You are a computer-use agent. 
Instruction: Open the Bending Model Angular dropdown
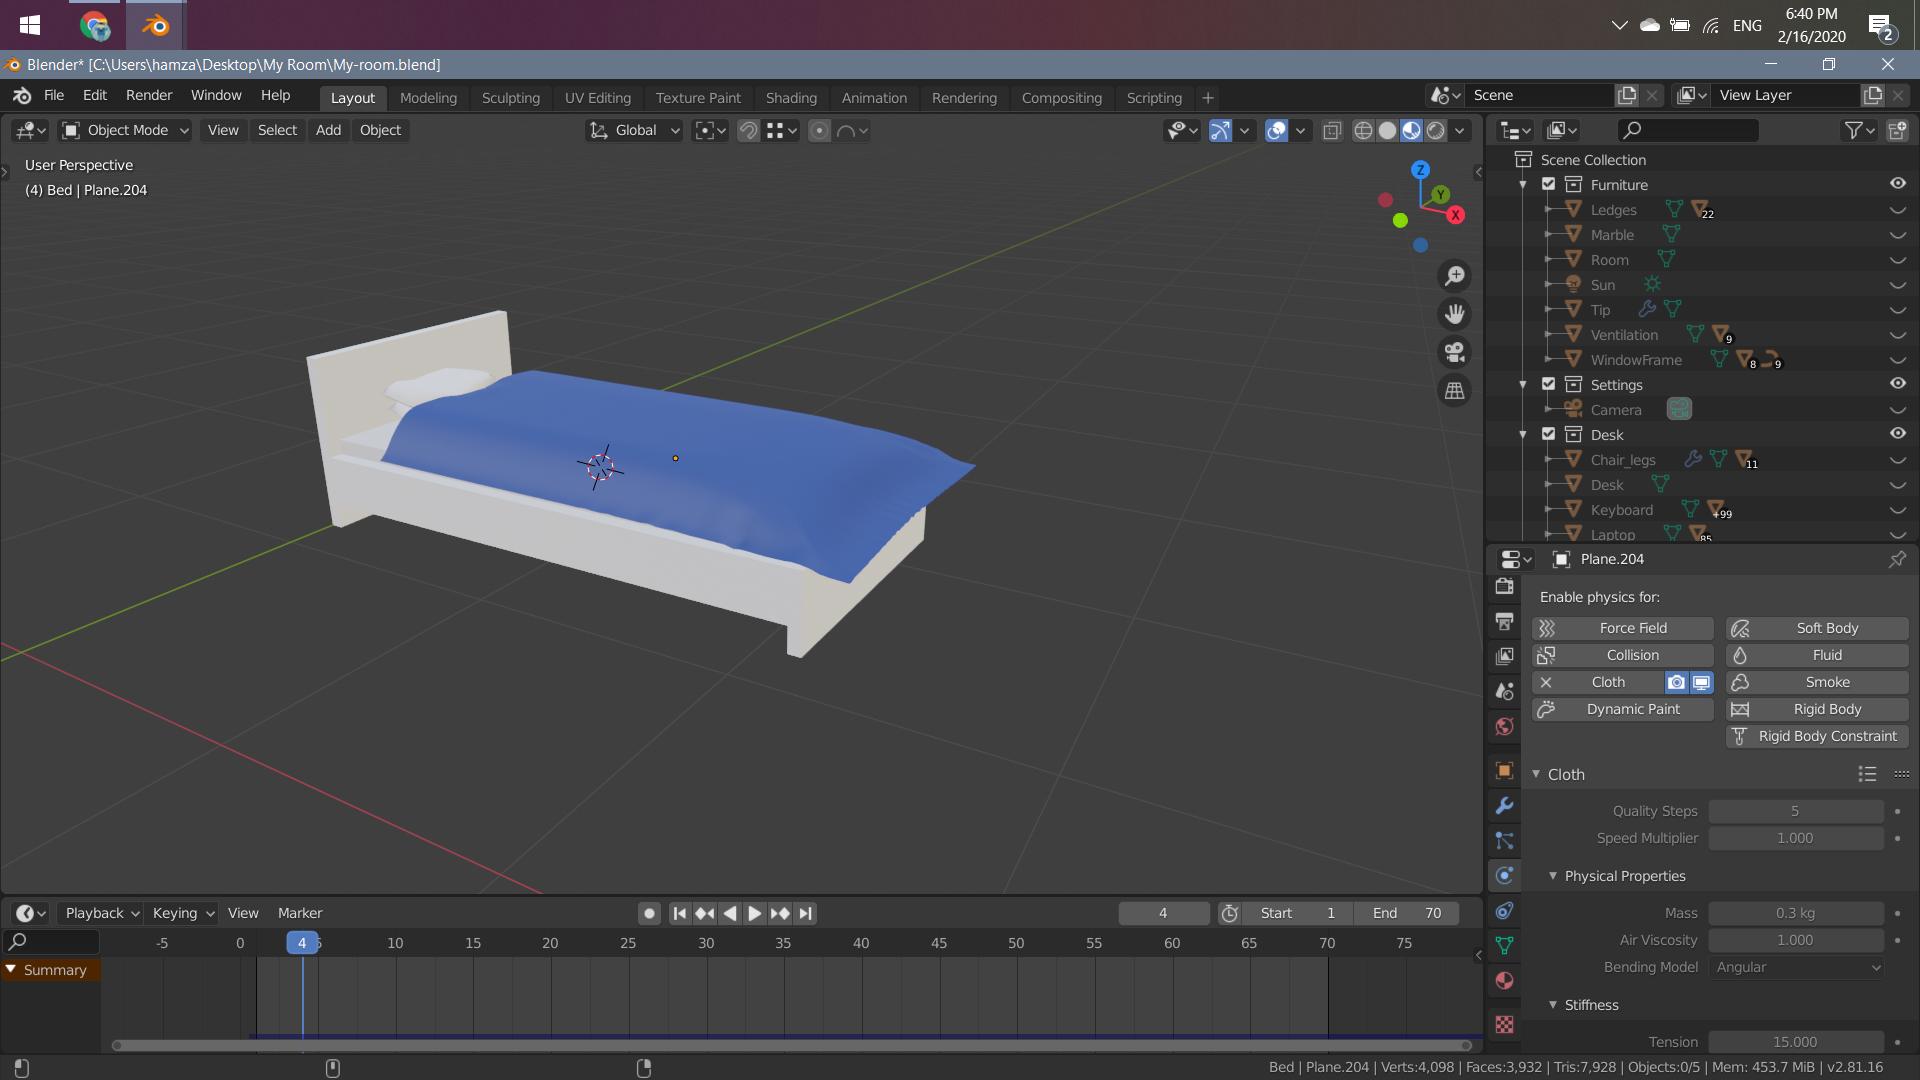coord(1797,967)
